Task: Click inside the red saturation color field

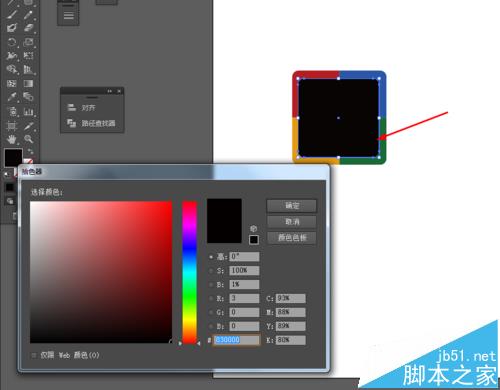Action: pyautogui.click(x=101, y=272)
